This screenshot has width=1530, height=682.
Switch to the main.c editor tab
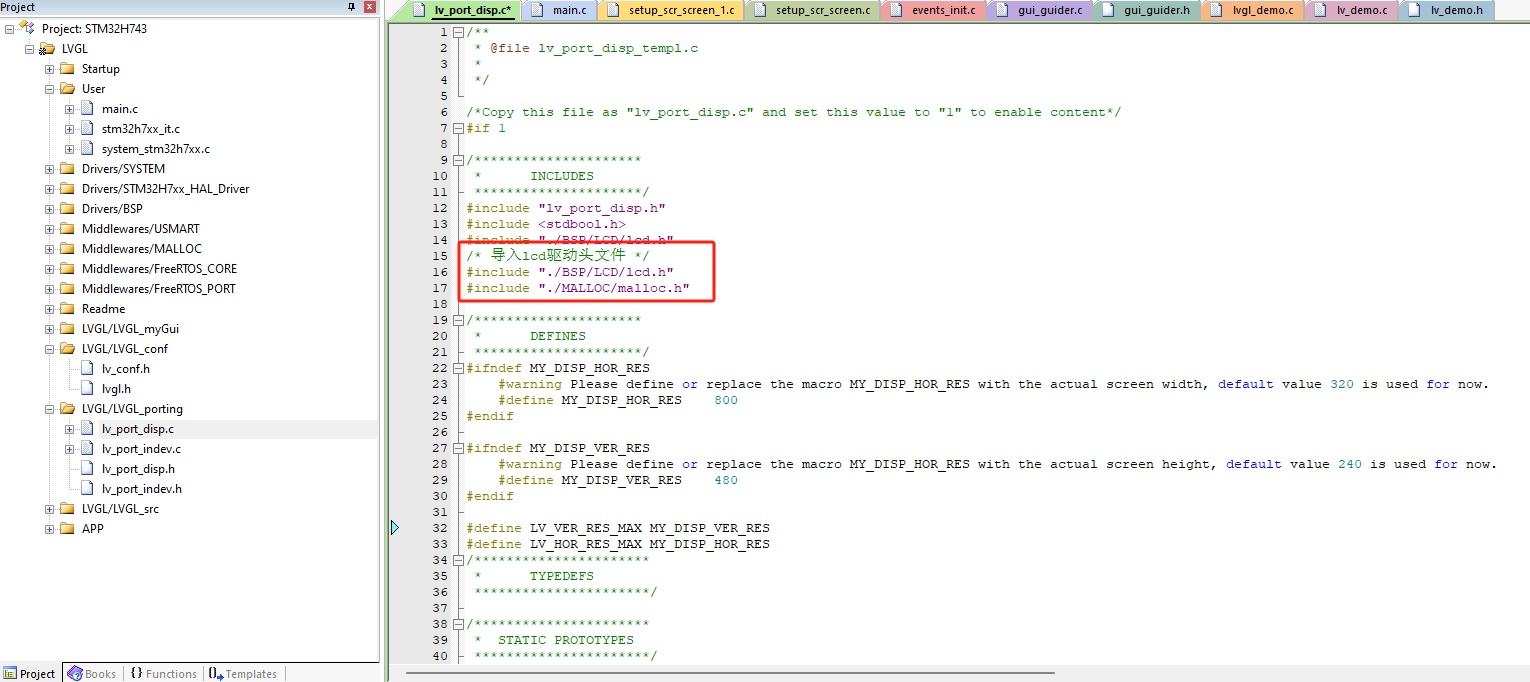559,10
